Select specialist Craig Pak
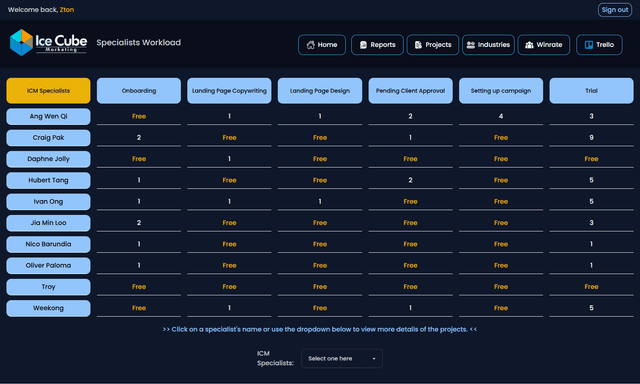The width and height of the screenshot is (640, 384). coord(48,138)
